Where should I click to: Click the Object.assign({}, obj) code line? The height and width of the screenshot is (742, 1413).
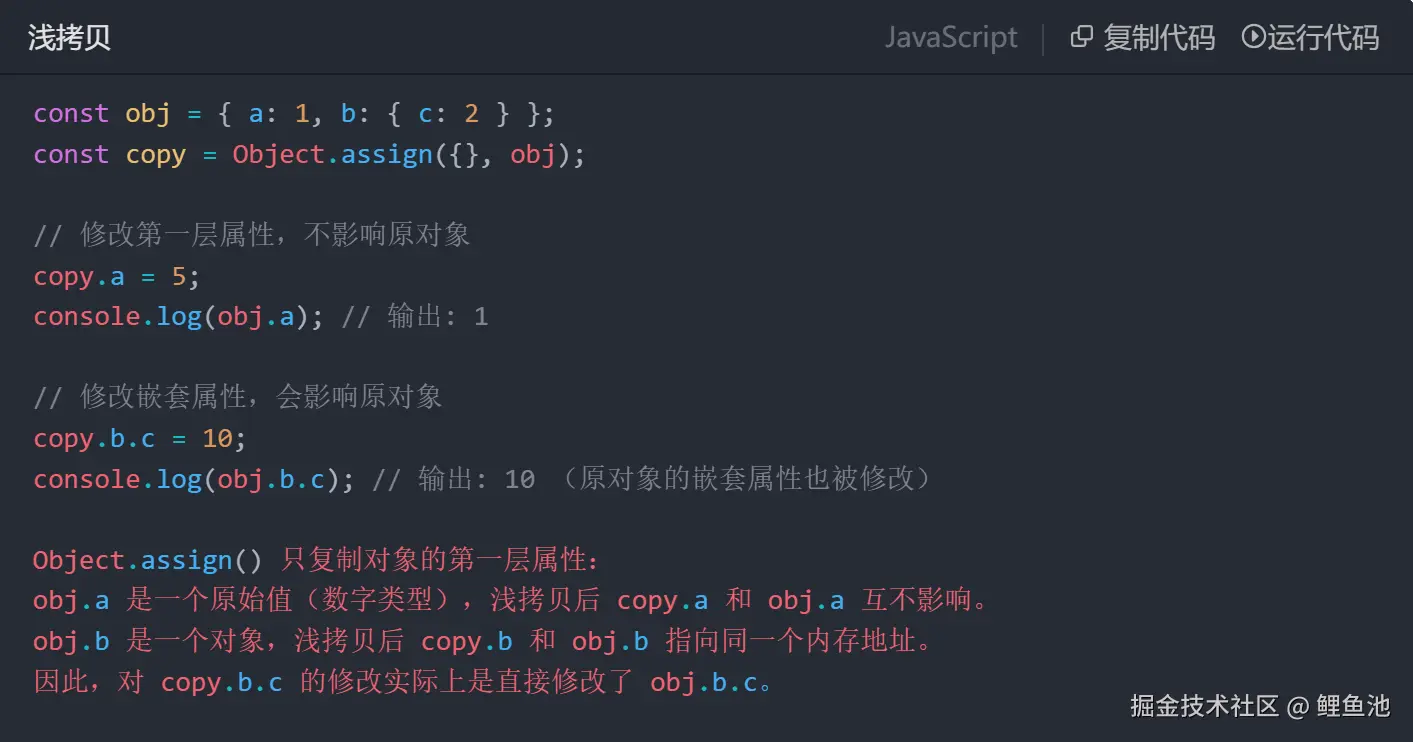(309, 155)
